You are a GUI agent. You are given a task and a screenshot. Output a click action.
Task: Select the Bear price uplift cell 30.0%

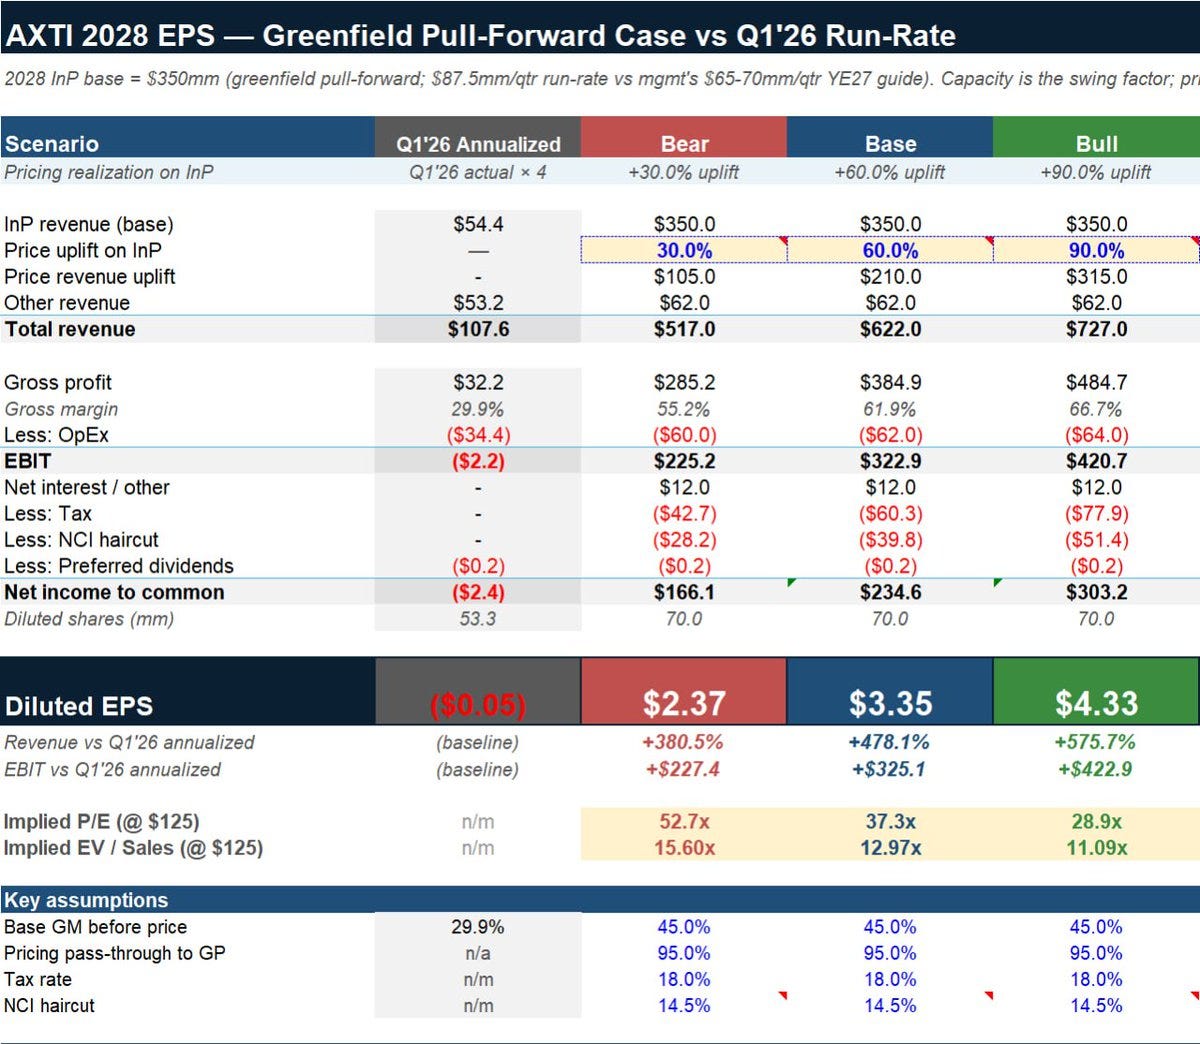[x=684, y=250]
